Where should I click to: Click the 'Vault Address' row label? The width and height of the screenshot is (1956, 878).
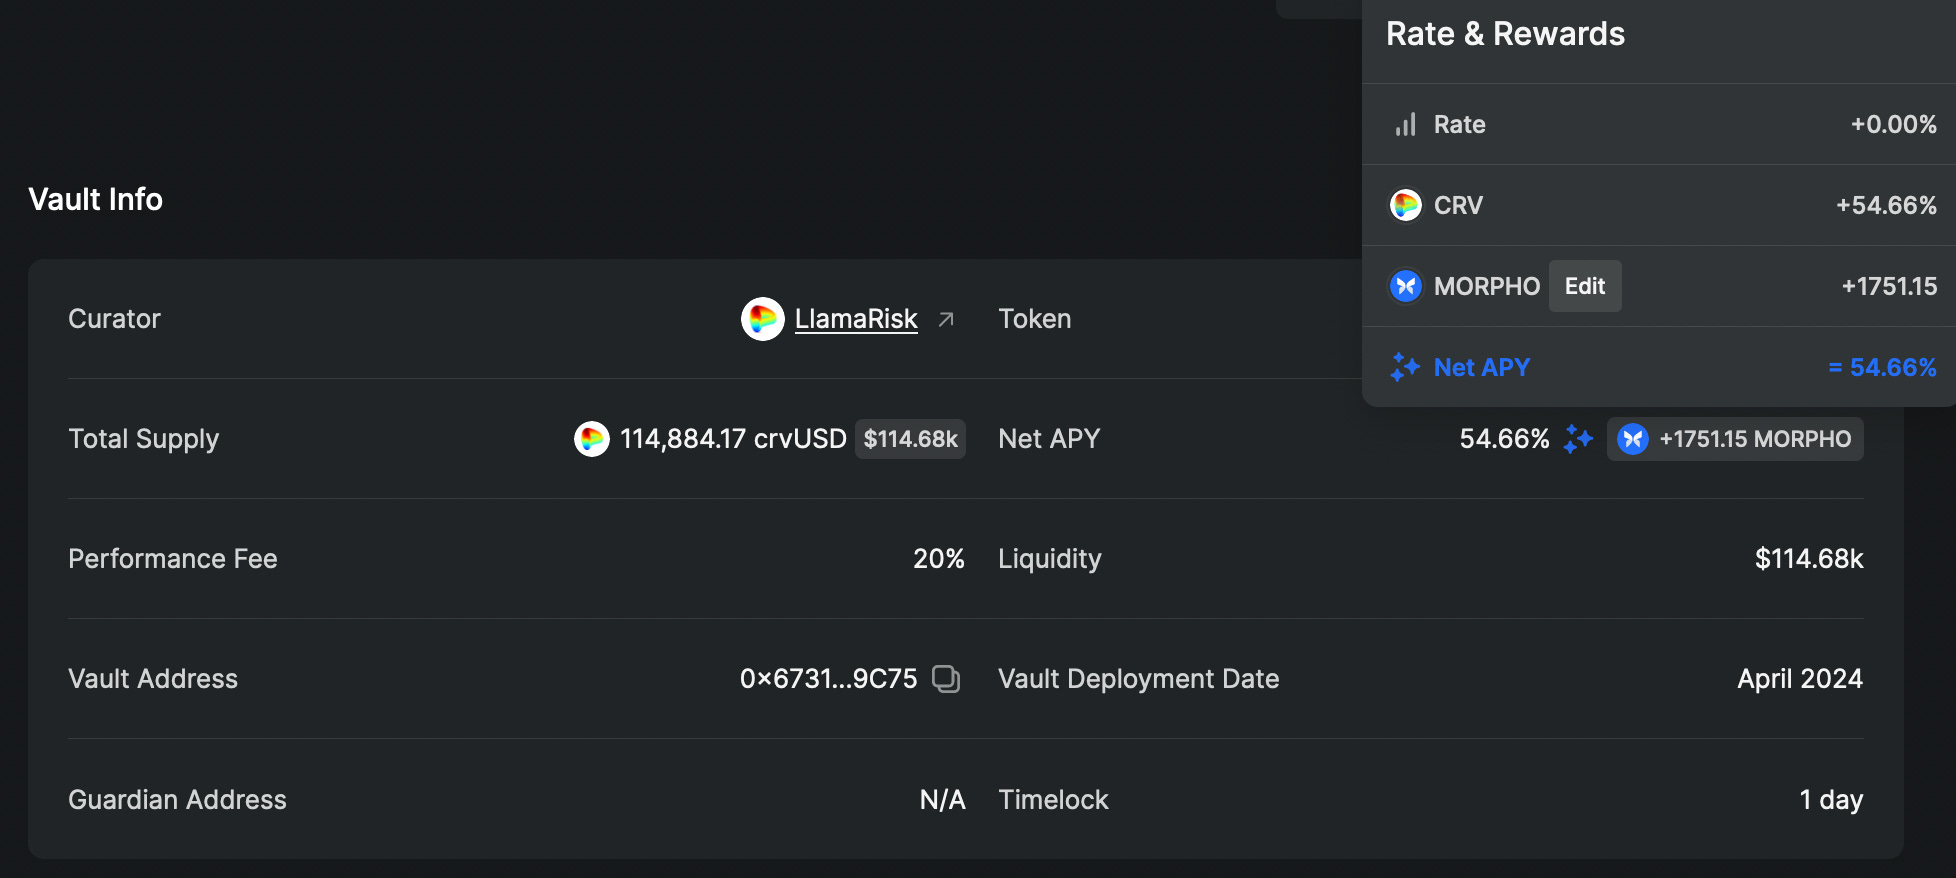(x=153, y=679)
